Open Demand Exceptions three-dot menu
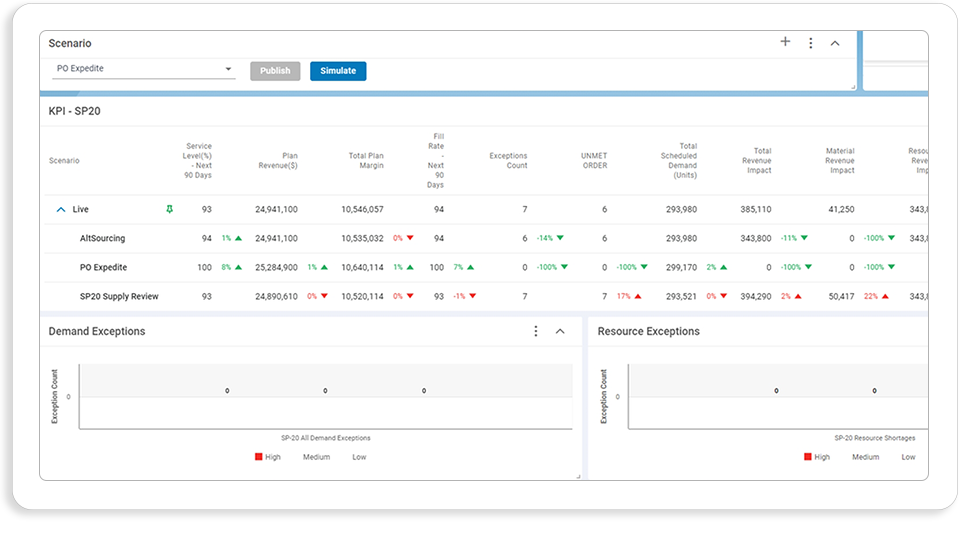Image resolution: width=960 pixels, height=540 pixels. pos(536,331)
